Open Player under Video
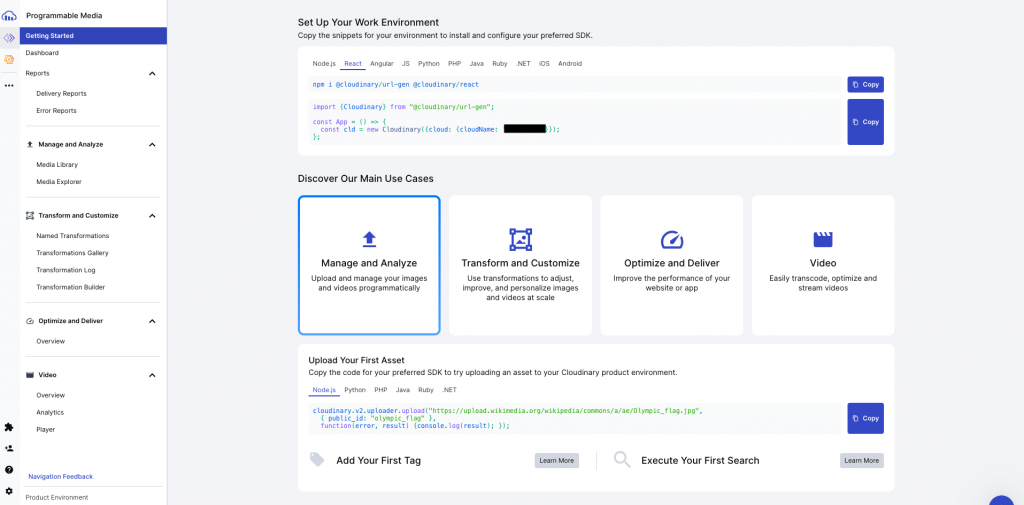 [46, 429]
